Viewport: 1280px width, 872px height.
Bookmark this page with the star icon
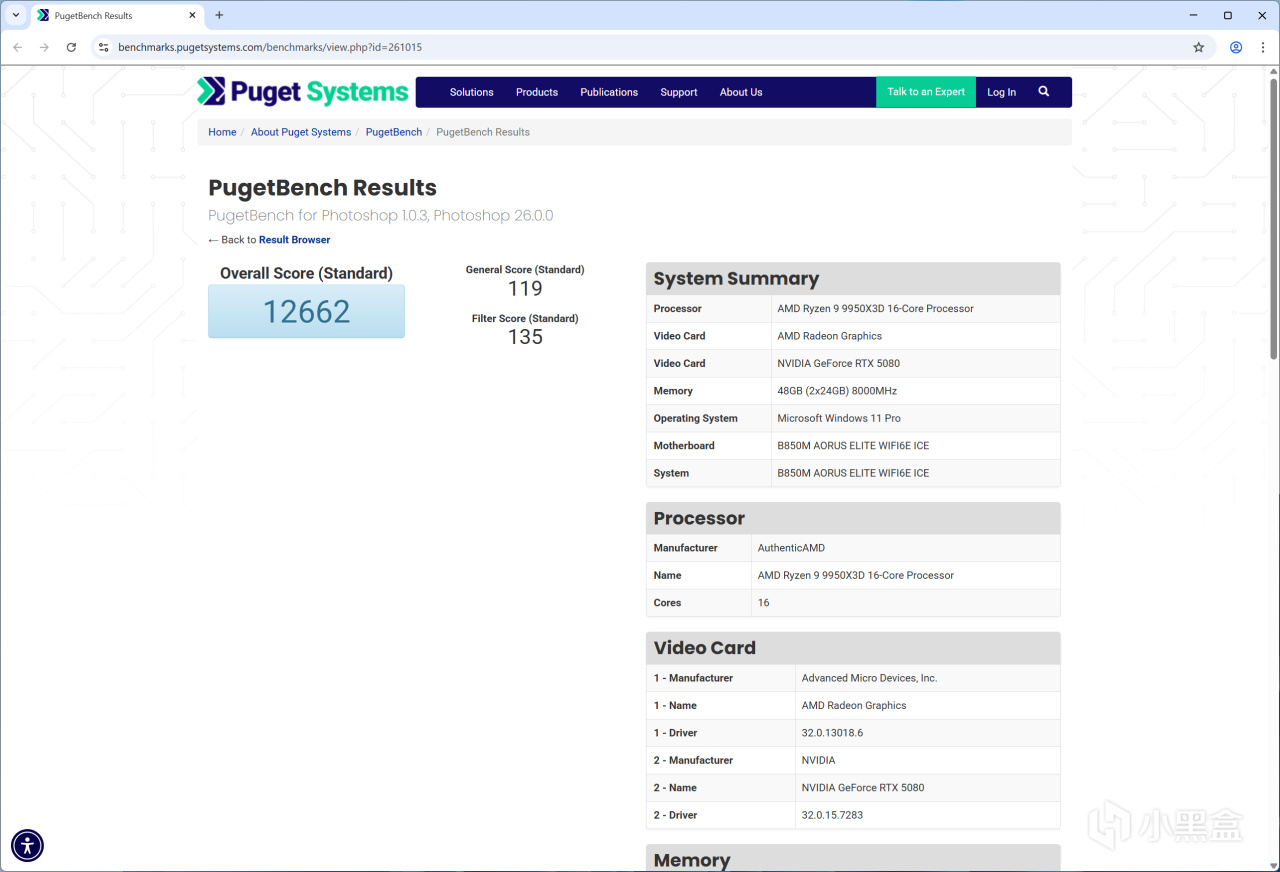(1199, 47)
